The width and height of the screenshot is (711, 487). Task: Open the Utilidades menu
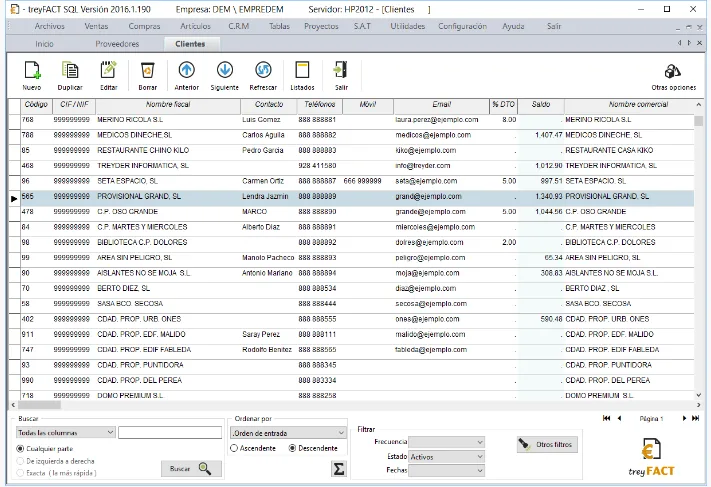point(408,26)
